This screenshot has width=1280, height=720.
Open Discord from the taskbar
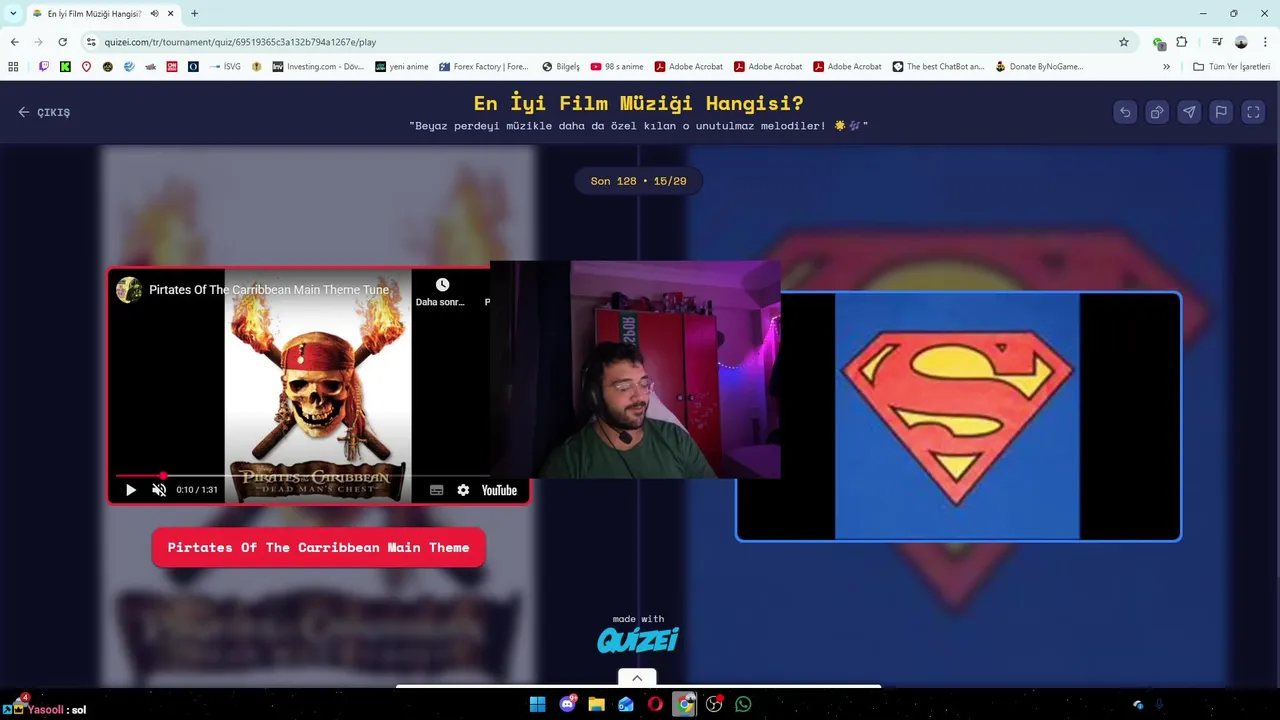coord(568,704)
